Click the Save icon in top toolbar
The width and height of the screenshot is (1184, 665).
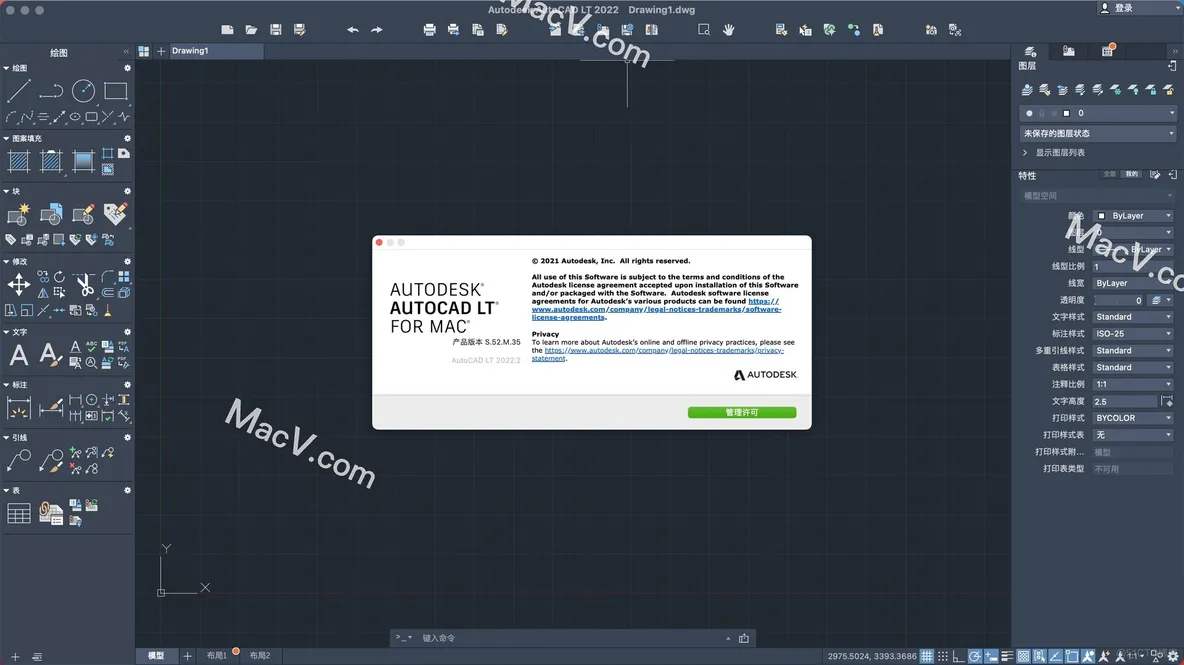tap(276, 29)
